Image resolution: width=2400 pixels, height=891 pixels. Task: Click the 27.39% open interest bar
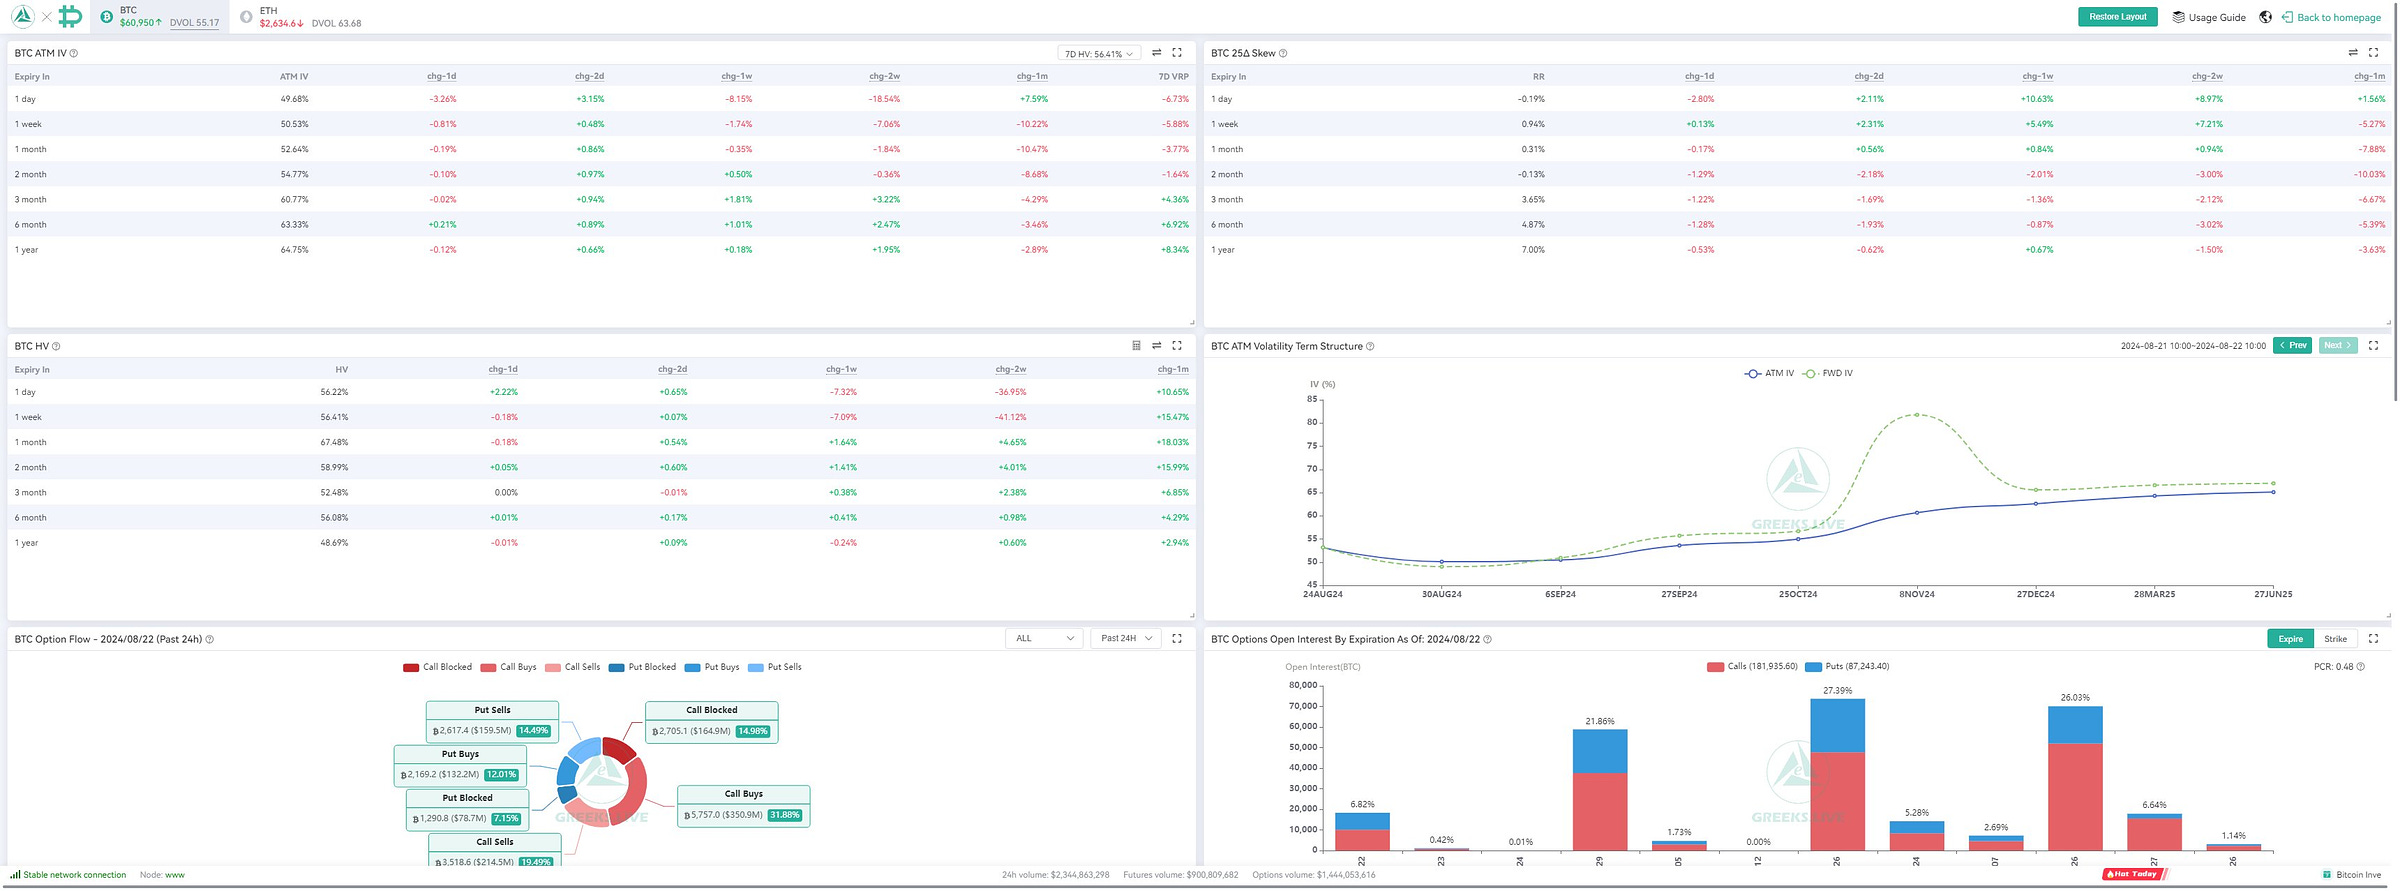(1837, 774)
